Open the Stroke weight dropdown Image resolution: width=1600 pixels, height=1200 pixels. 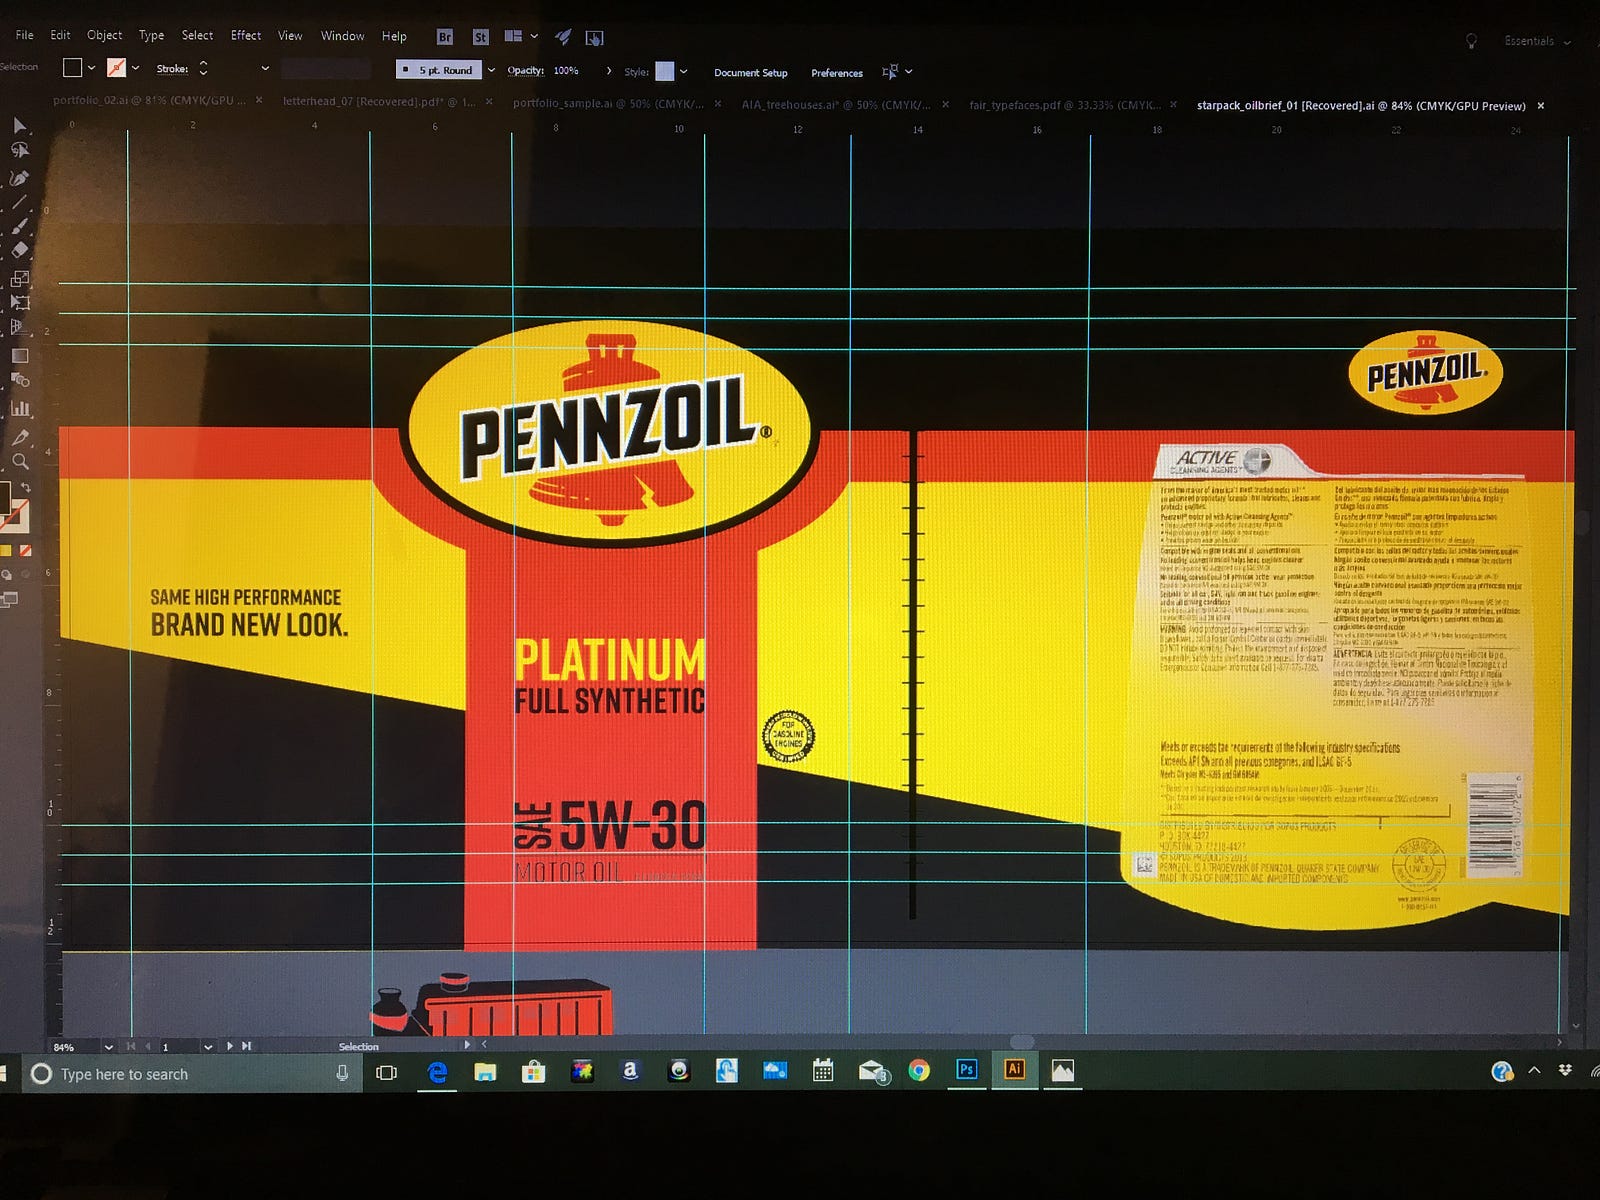[265, 68]
